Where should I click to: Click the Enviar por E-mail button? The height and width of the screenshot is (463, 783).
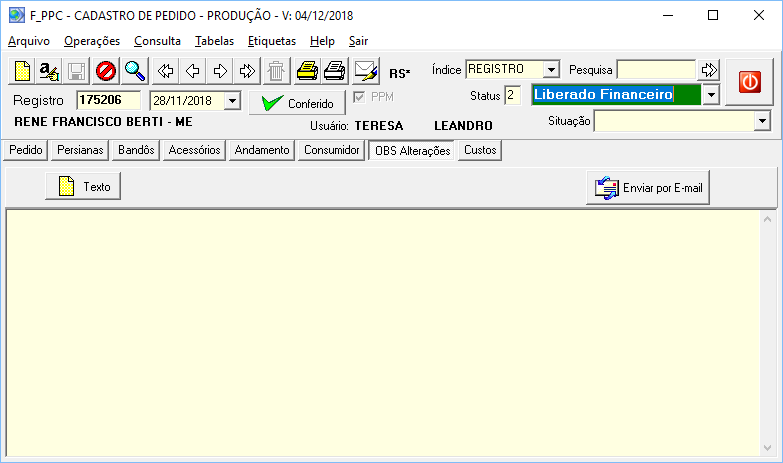click(x=648, y=188)
